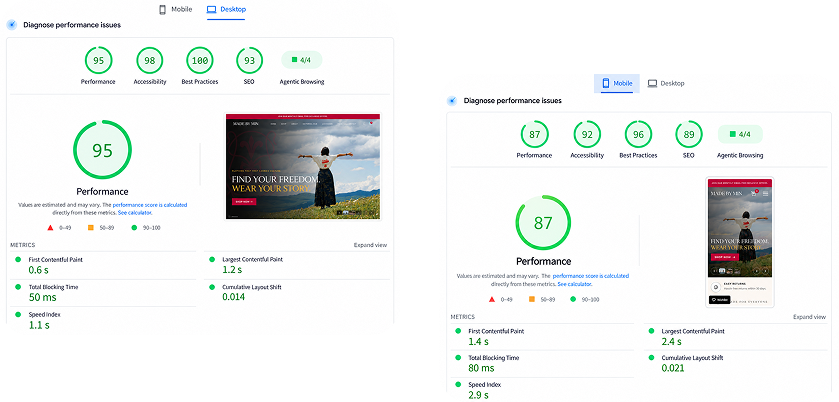This screenshot has width=839, height=402.
Task: Click the 87 Performance small gauge on right
Action: (x=534, y=134)
